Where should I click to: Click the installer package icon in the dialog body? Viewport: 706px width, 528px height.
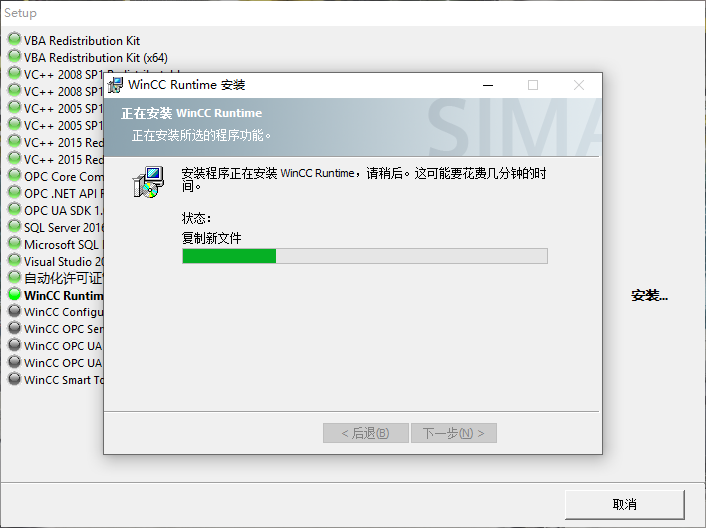click(x=148, y=182)
